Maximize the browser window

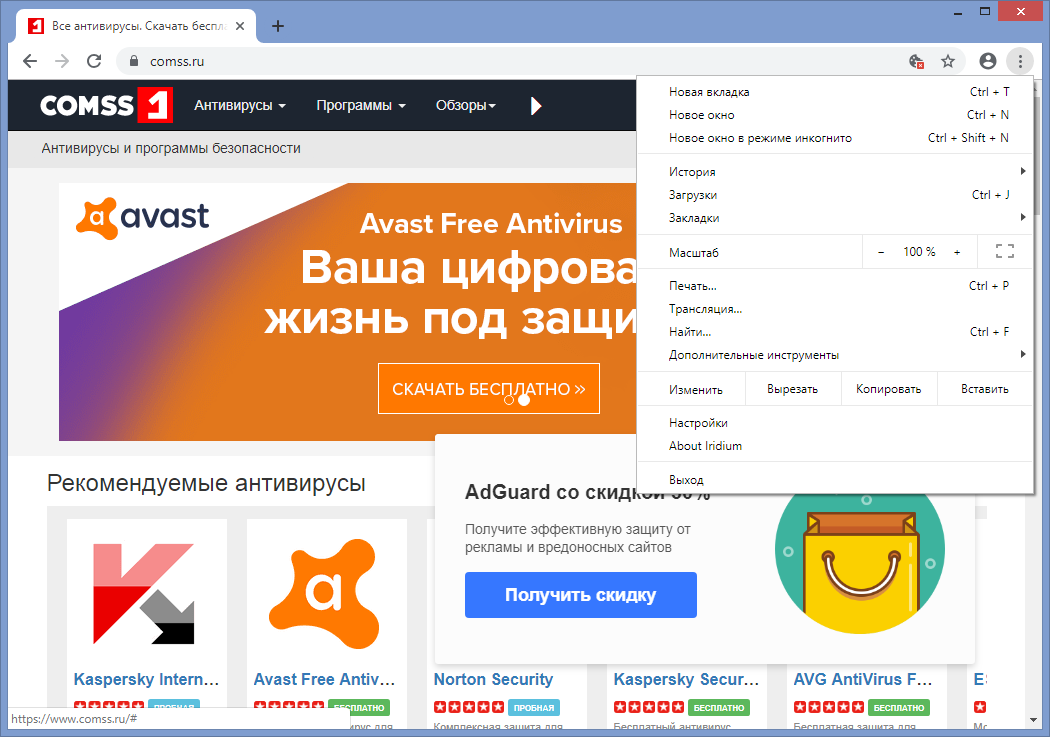point(985,11)
